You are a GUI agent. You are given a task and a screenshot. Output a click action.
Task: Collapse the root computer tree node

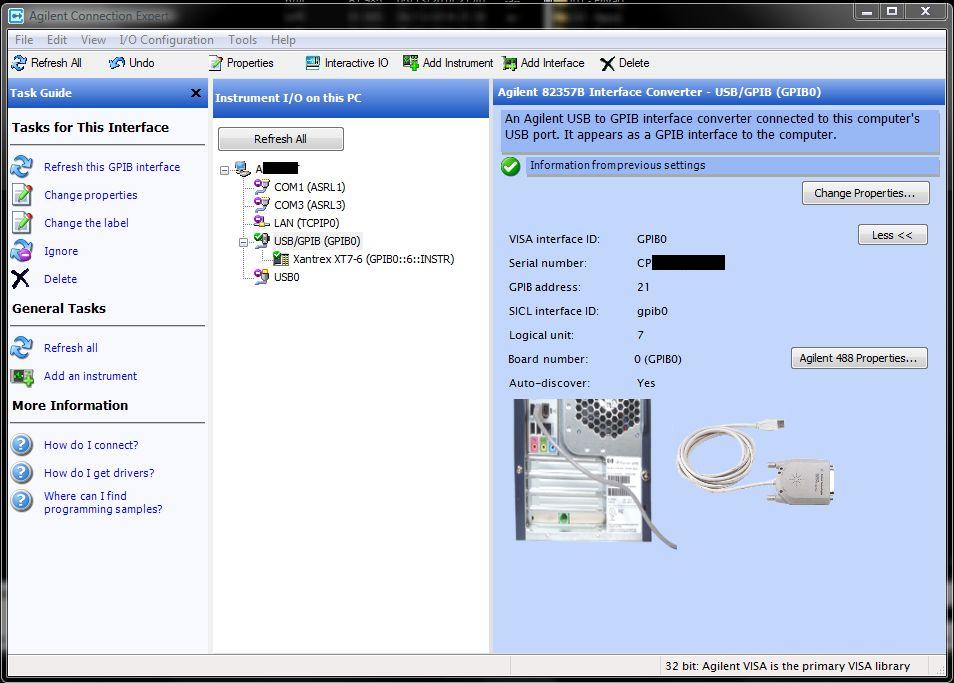tap(225, 170)
